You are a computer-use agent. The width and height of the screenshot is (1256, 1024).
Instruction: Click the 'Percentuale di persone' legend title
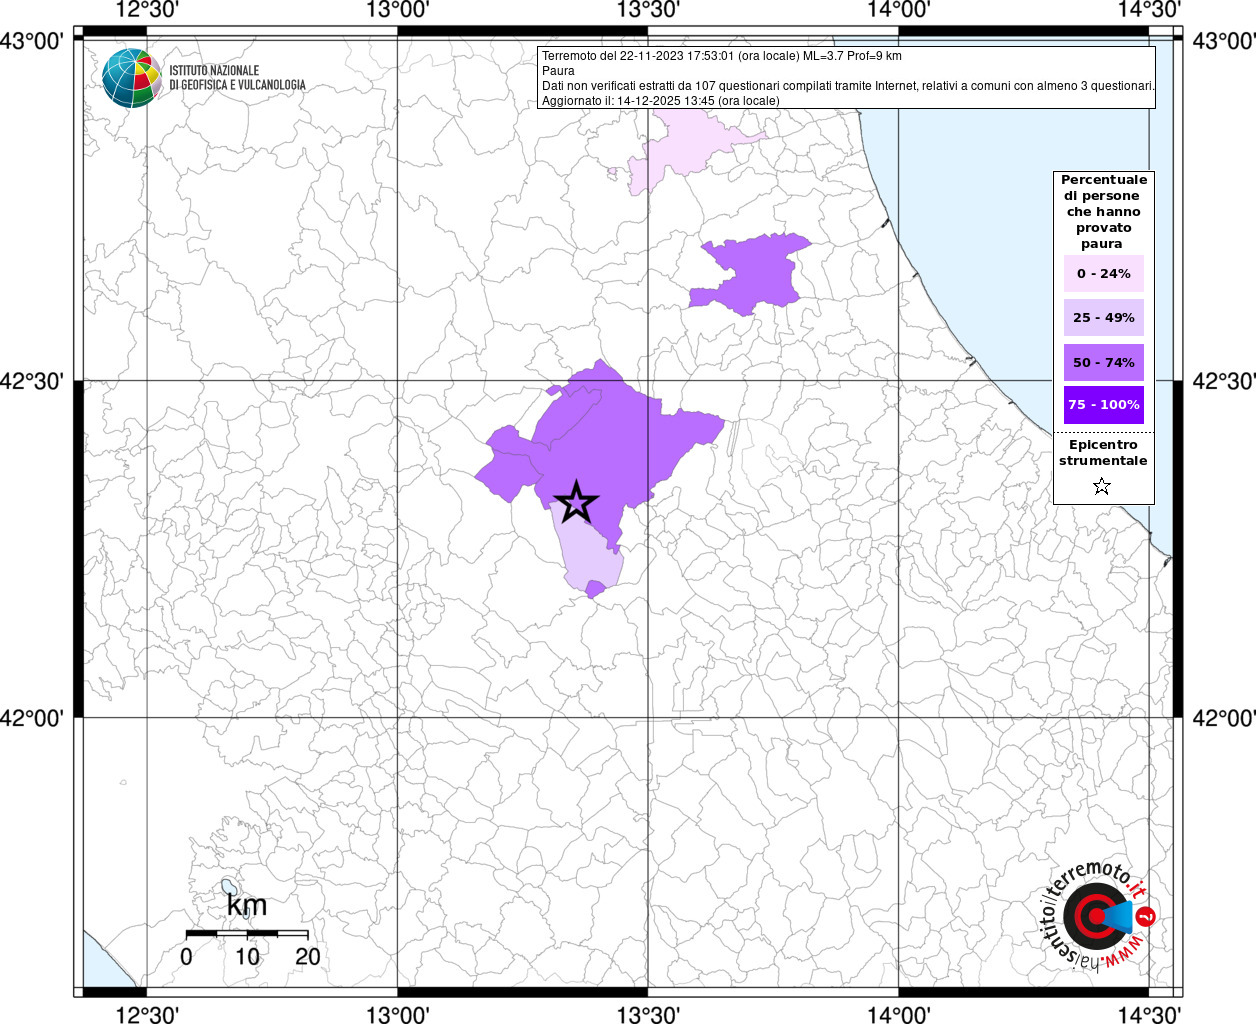1104,211
